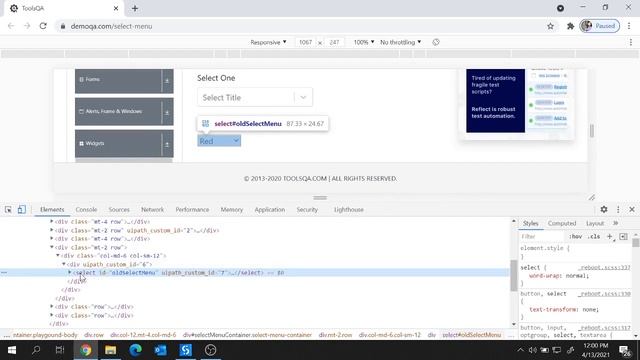Switch to the Application tab
This screenshot has height=360, width=640.
click(x=269, y=210)
